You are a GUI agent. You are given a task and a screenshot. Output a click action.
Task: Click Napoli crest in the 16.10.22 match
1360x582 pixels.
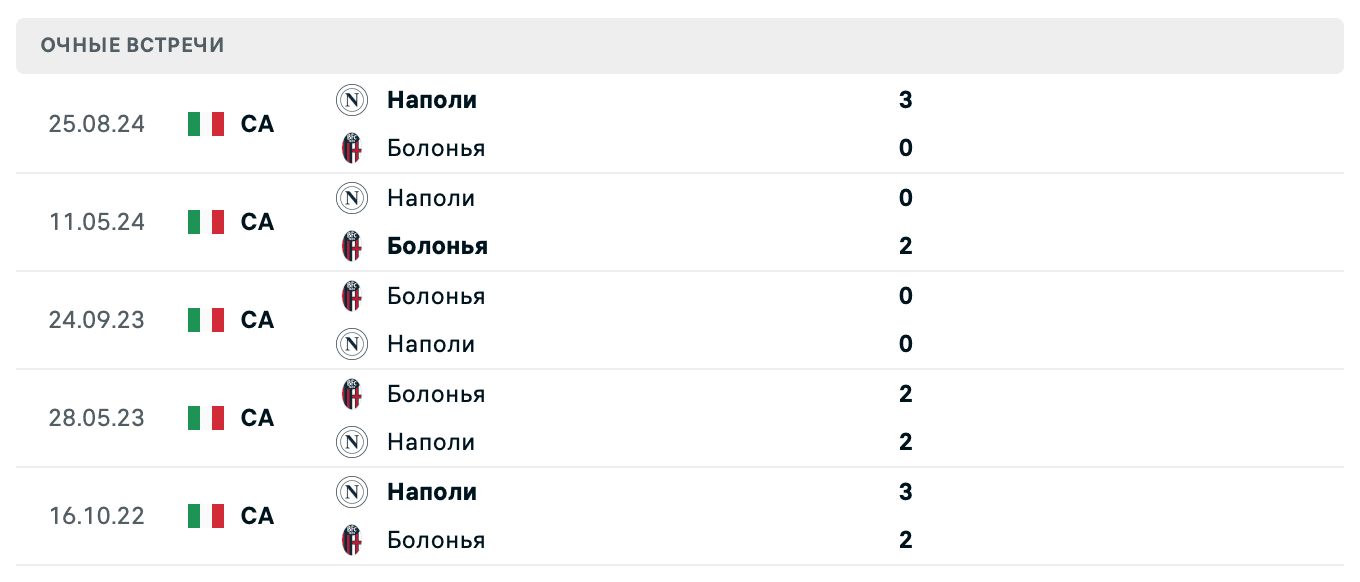pos(351,492)
